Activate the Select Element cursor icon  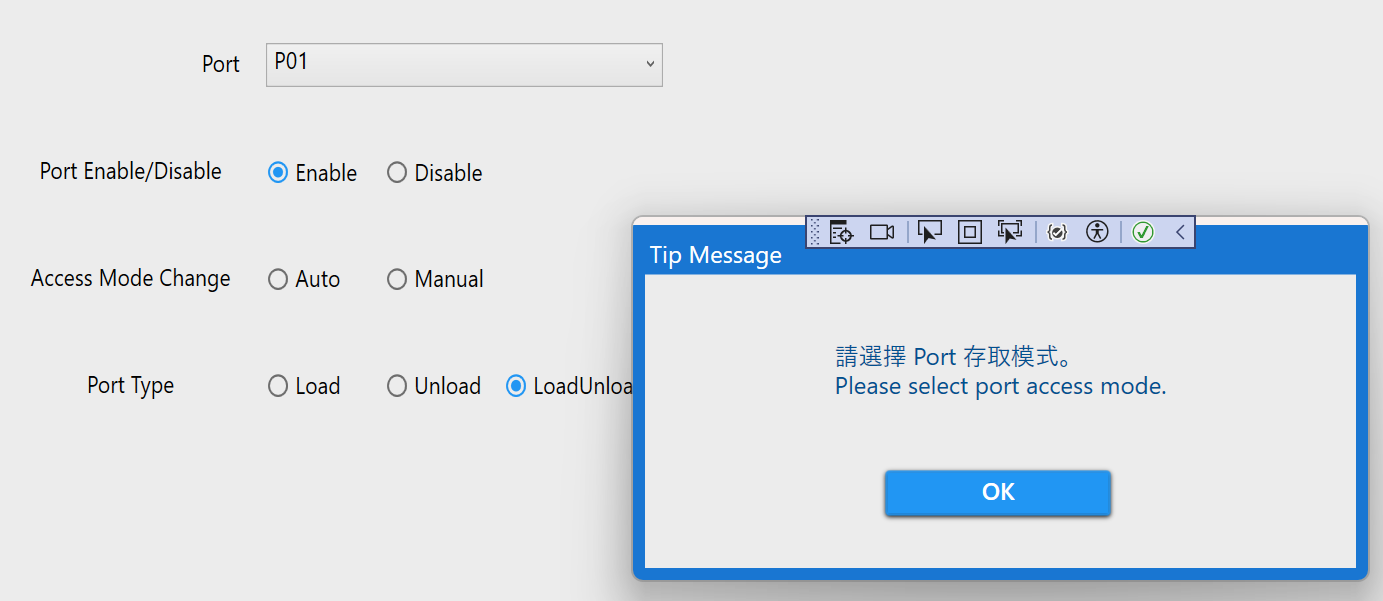pyautogui.click(x=930, y=232)
